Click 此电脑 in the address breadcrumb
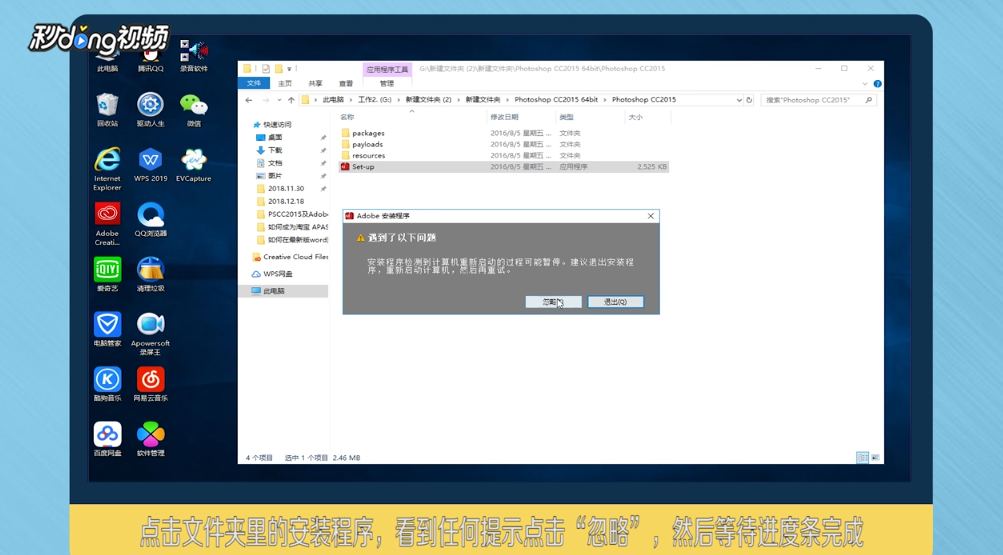This screenshot has width=1003, height=555. [333, 100]
